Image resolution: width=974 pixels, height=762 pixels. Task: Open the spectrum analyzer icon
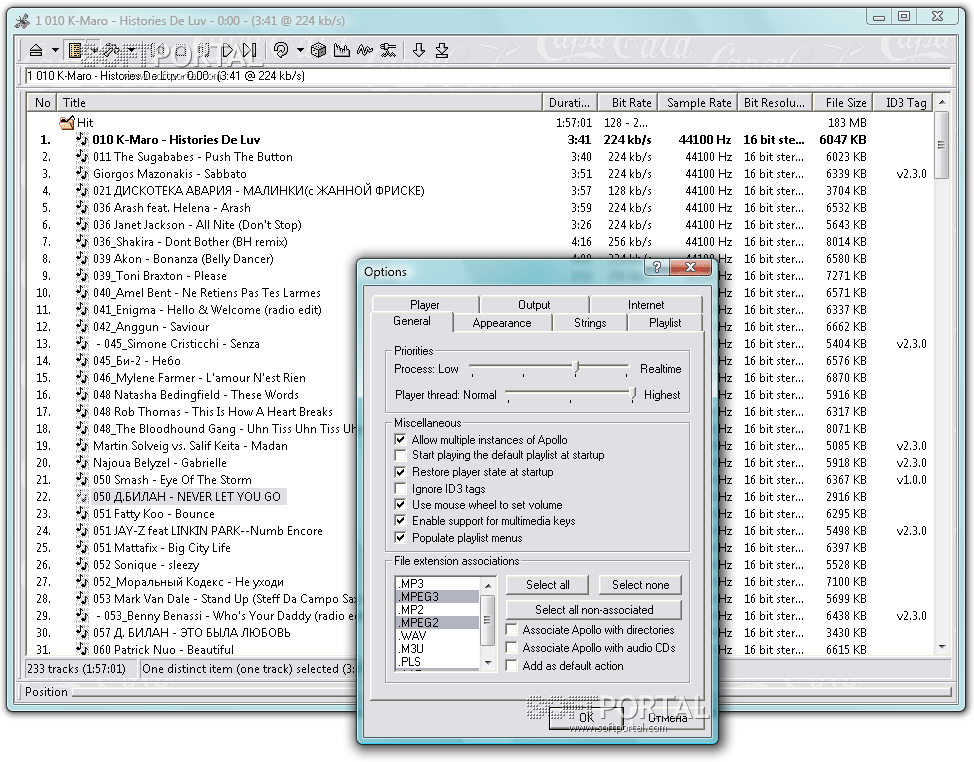pyautogui.click(x=342, y=50)
